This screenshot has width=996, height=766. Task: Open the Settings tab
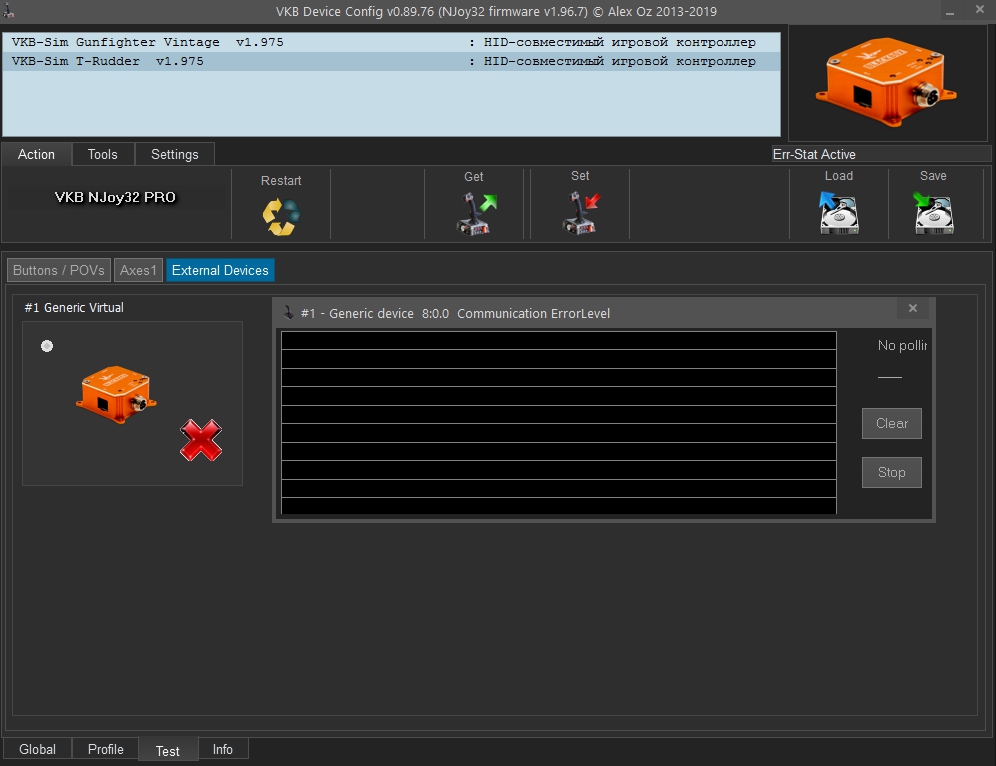coord(175,154)
